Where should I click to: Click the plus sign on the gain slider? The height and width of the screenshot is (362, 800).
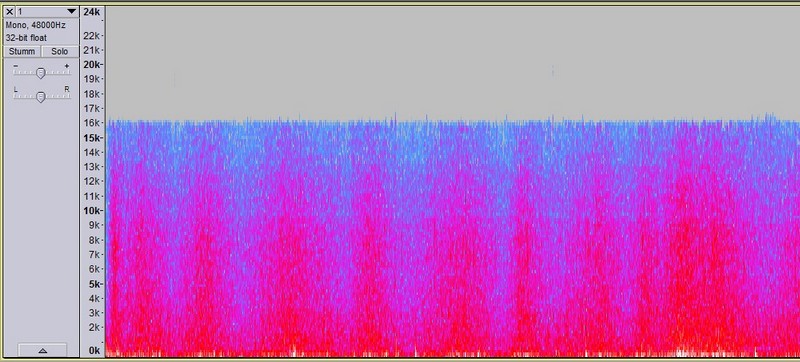point(66,66)
